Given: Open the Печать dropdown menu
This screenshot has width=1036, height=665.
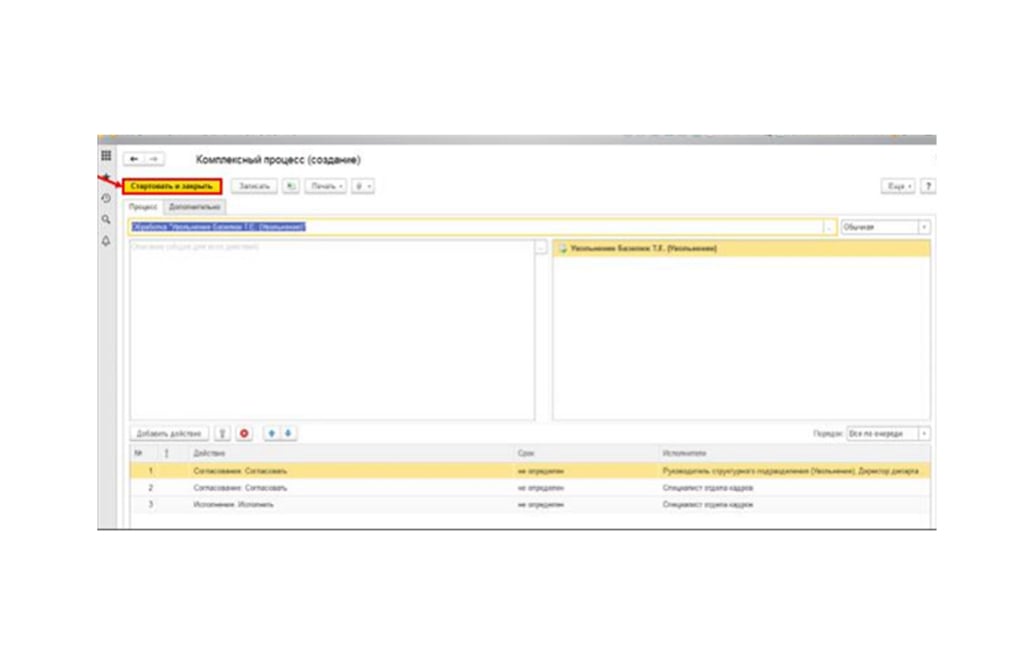Looking at the screenshot, I should (329, 186).
